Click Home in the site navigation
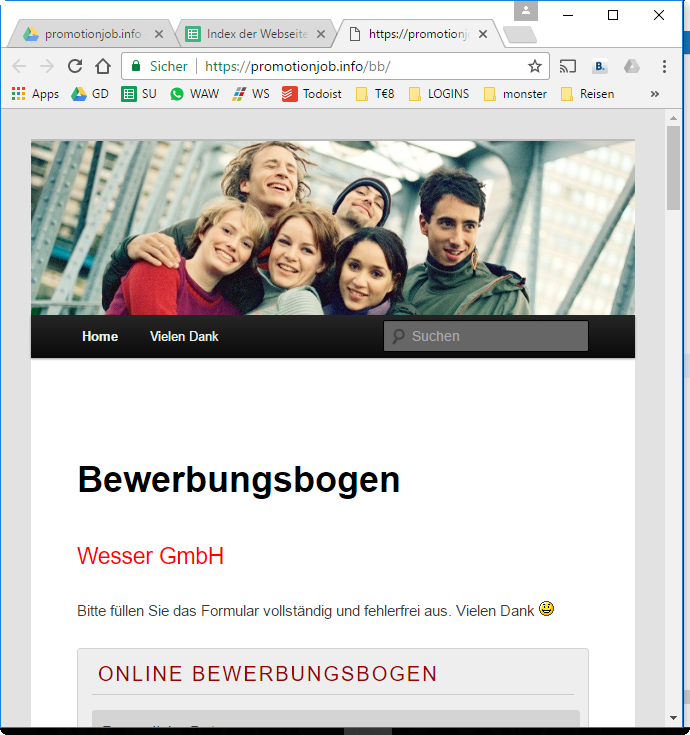 tap(100, 336)
